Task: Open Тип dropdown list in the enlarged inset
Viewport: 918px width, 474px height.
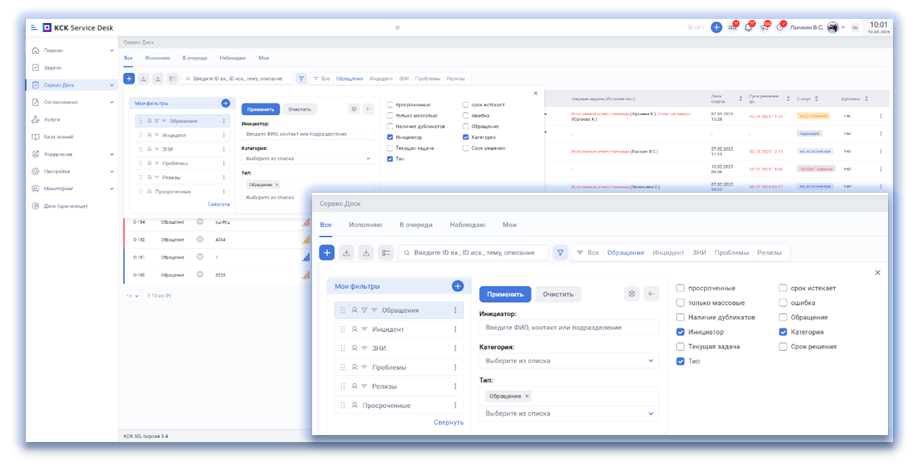Action: (568, 413)
